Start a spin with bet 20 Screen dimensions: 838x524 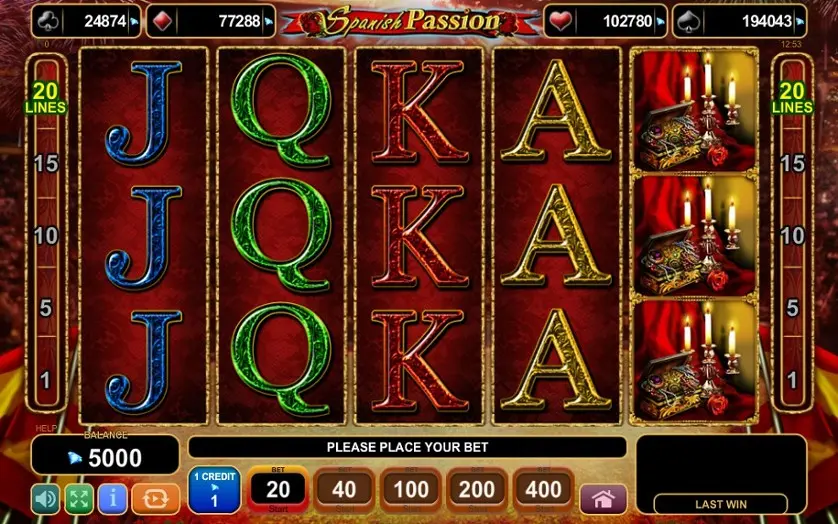click(278, 490)
